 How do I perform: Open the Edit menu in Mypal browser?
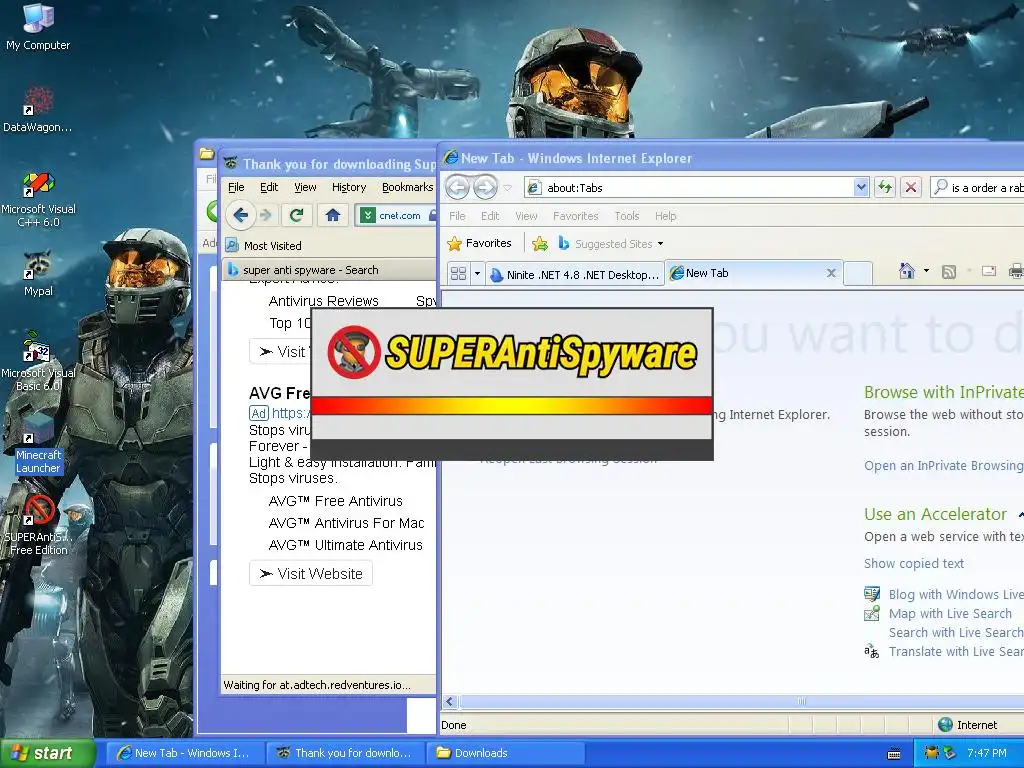click(x=269, y=187)
